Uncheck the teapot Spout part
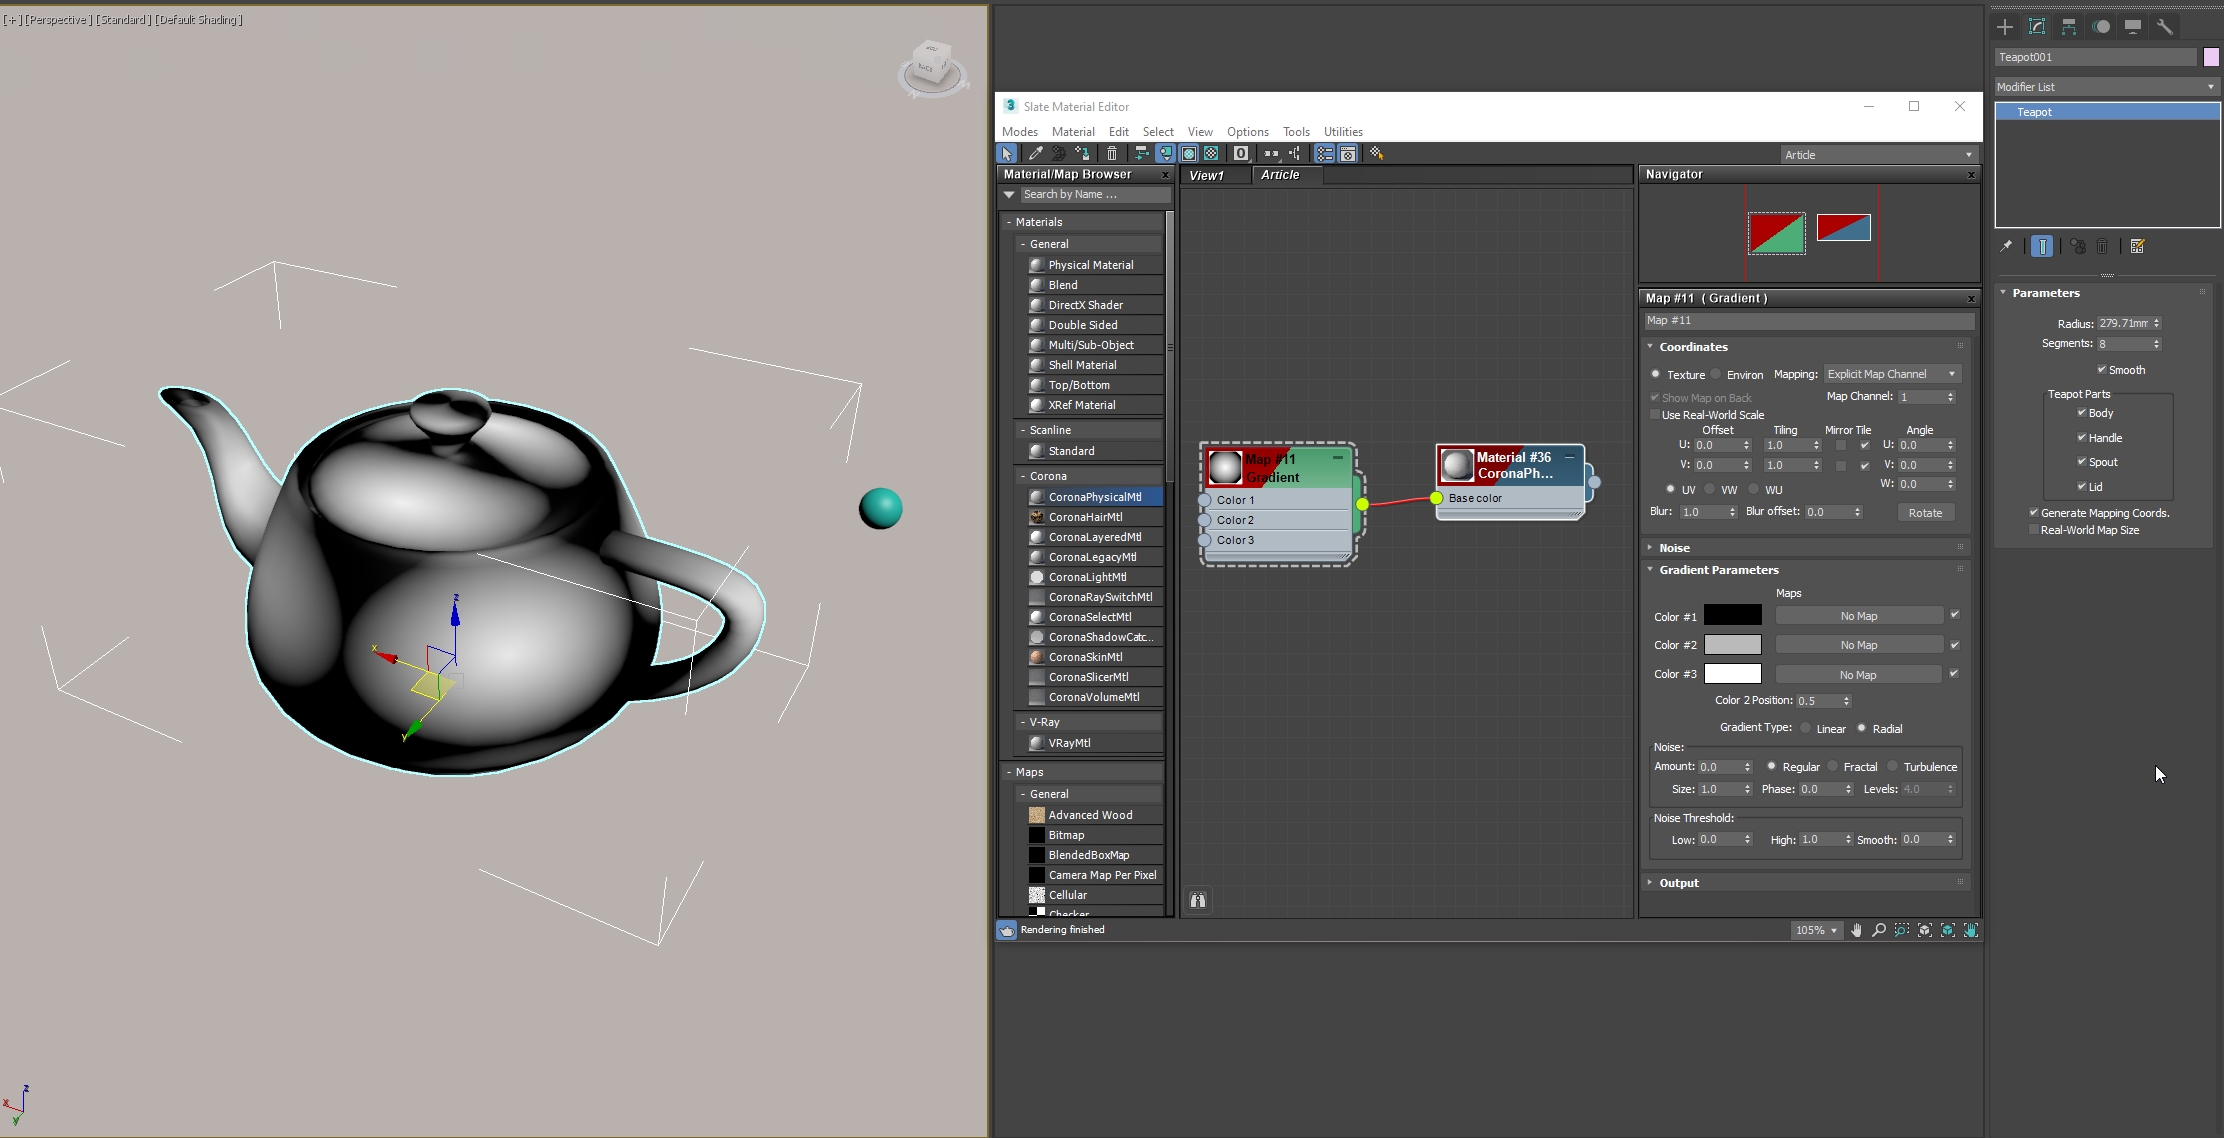The image size is (2224, 1138). click(x=2081, y=462)
